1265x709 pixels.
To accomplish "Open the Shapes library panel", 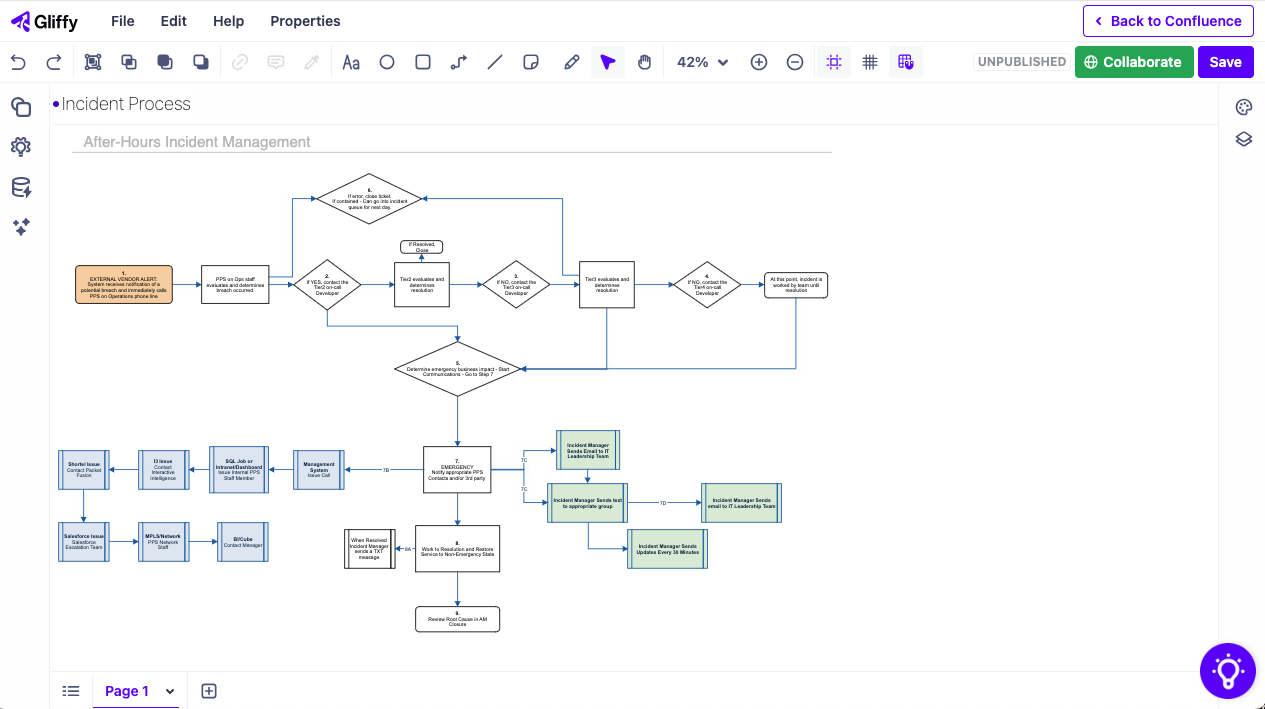I will tap(21, 107).
